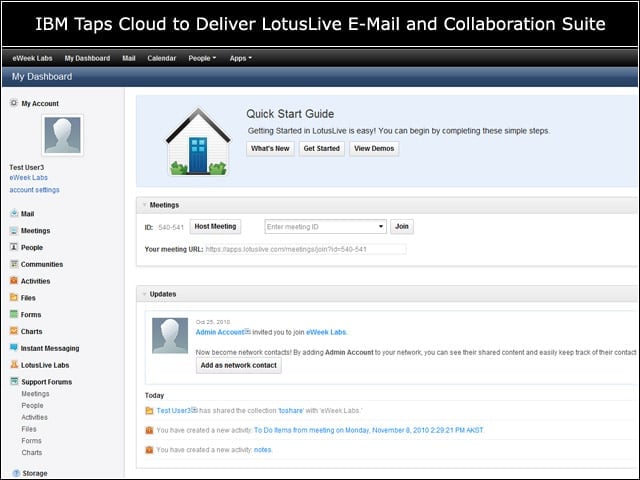Open the account settings link

34,190
